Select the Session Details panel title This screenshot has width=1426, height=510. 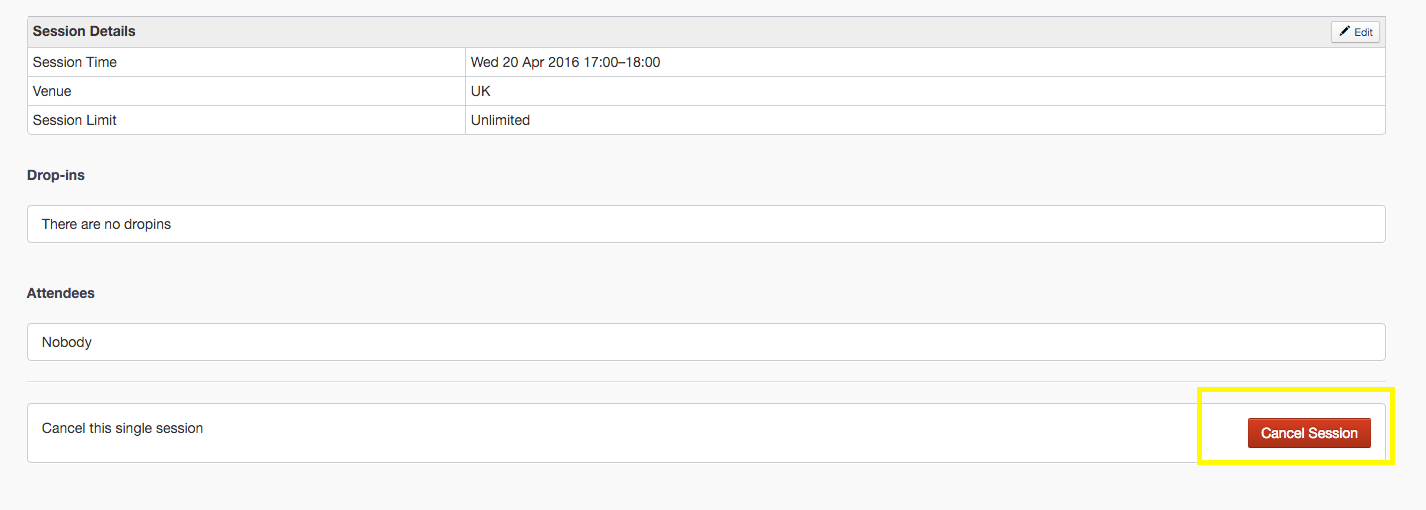point(84,31)
